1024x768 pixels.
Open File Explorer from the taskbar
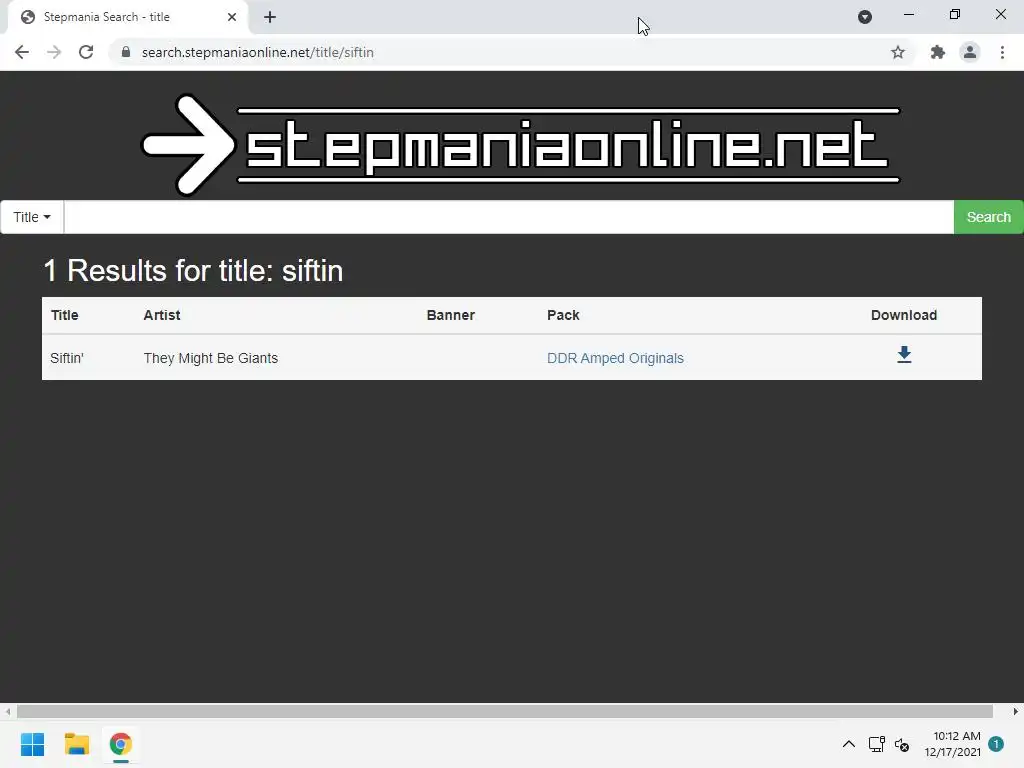pyautogui.click(x=76, y=744)
